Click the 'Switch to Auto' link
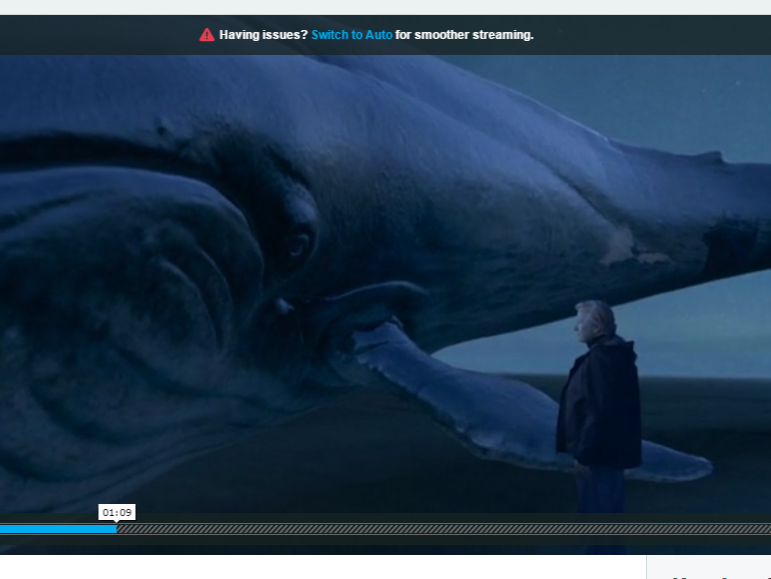Viewport: 771px width, 579px height. coord(352,35)
